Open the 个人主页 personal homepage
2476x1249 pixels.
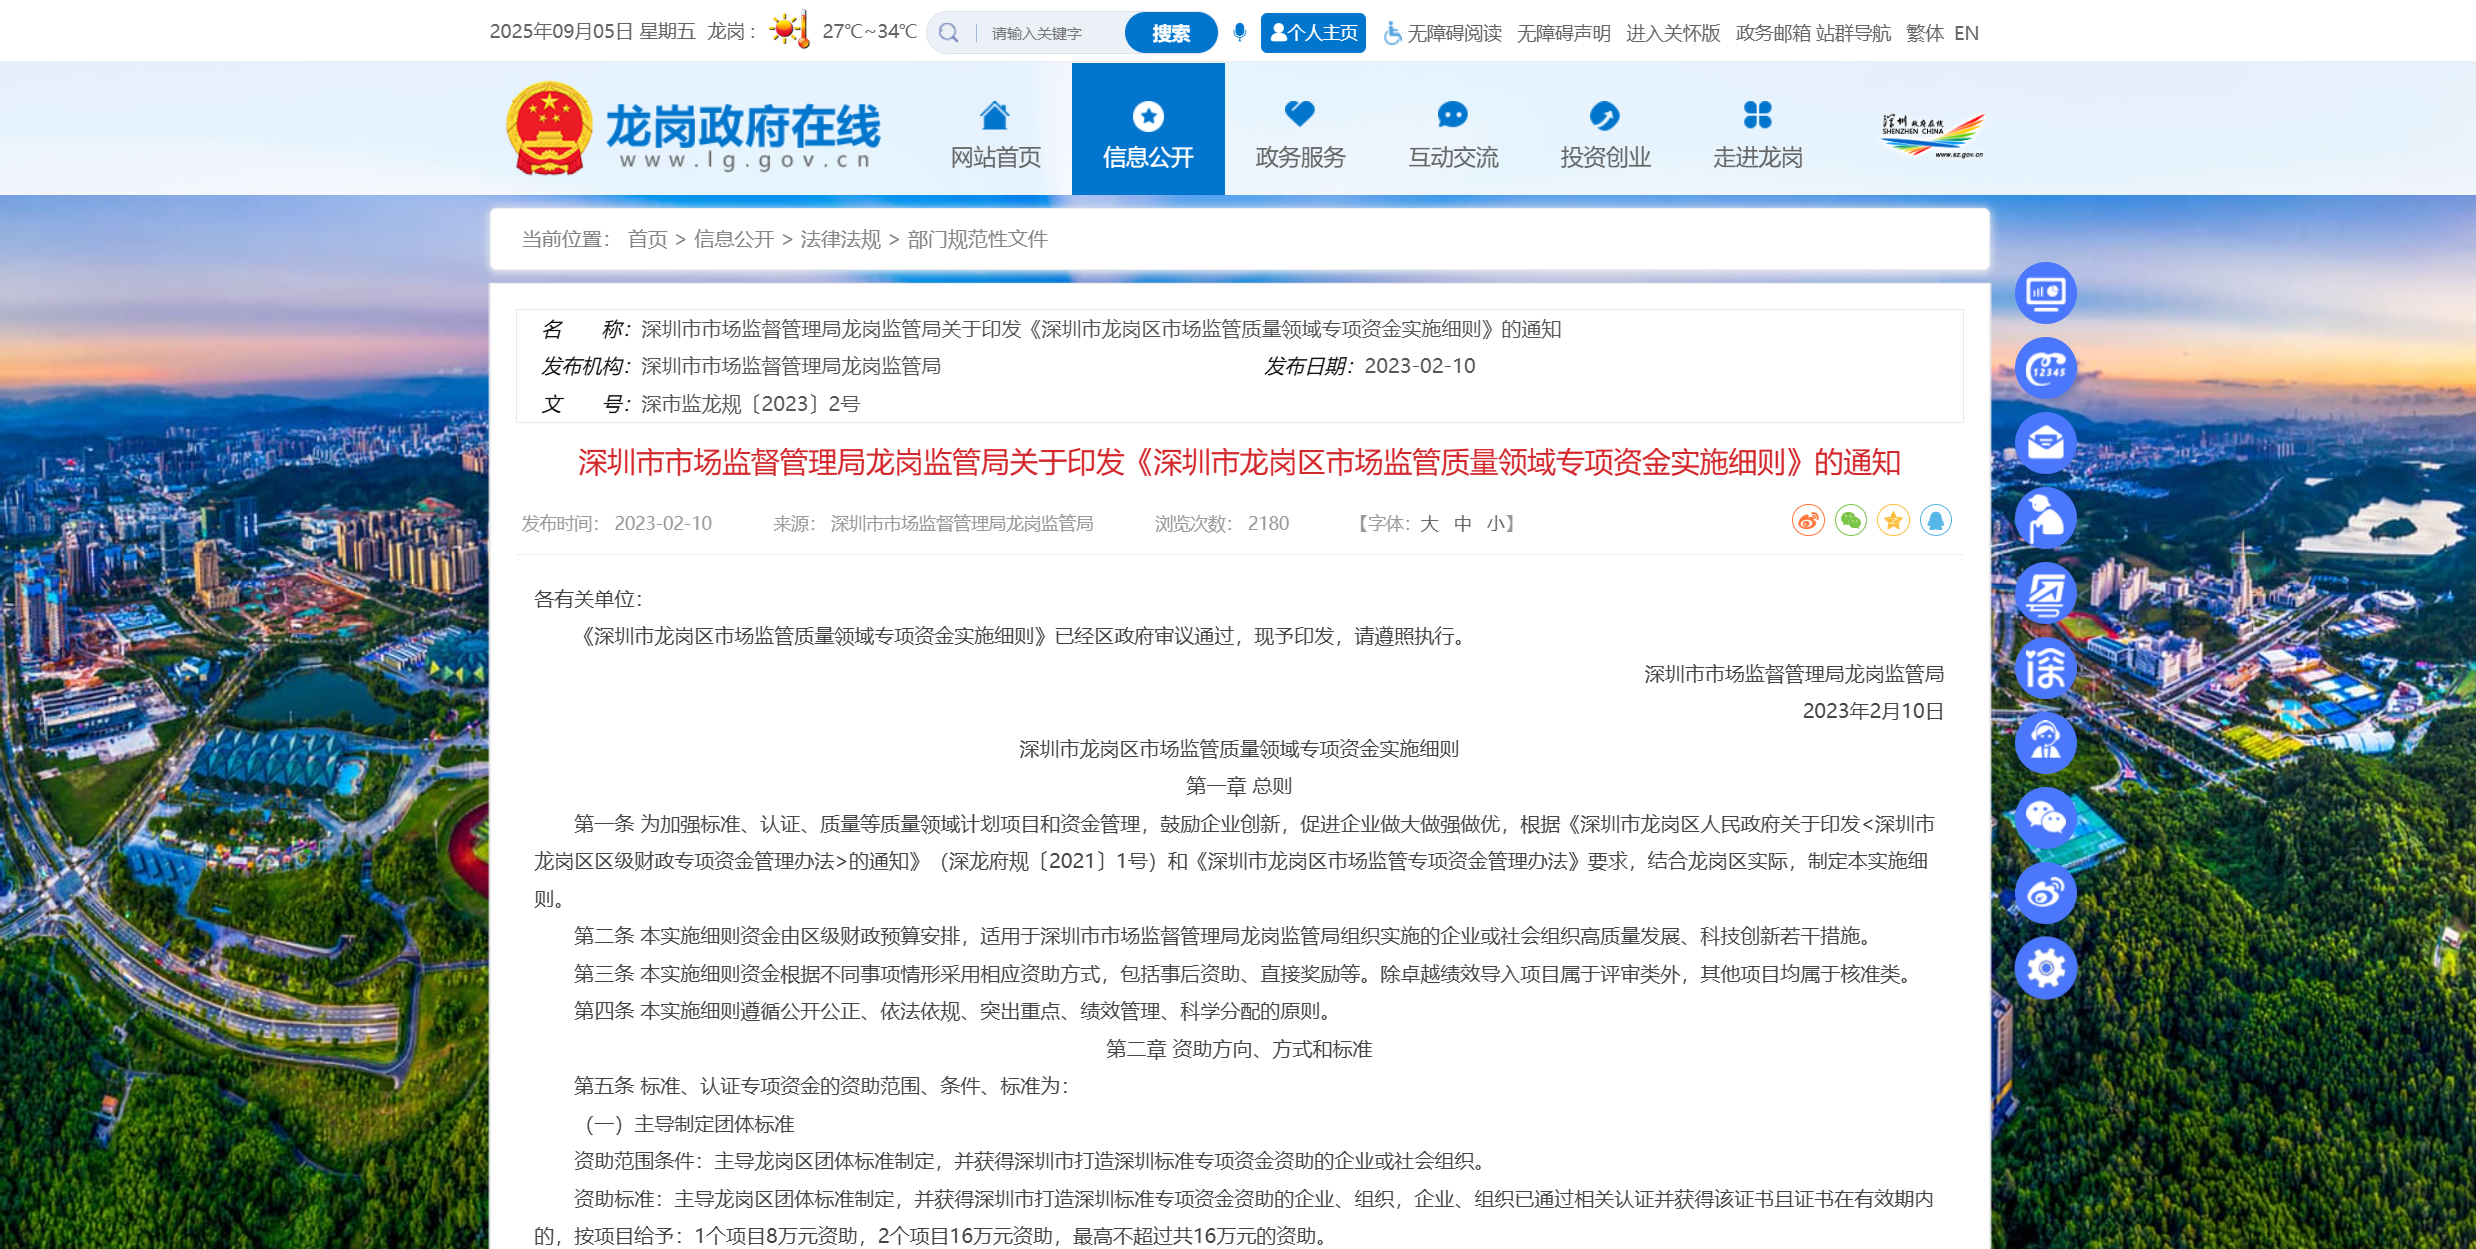[1313, 31]
